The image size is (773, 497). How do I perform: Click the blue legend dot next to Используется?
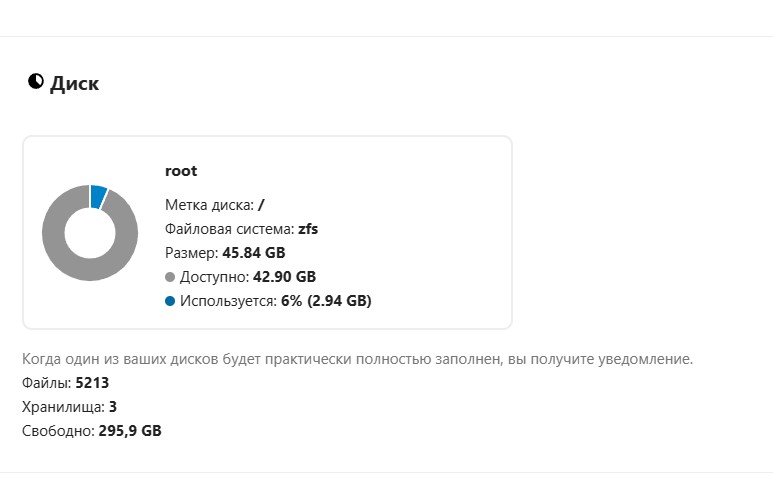[170, 301]
